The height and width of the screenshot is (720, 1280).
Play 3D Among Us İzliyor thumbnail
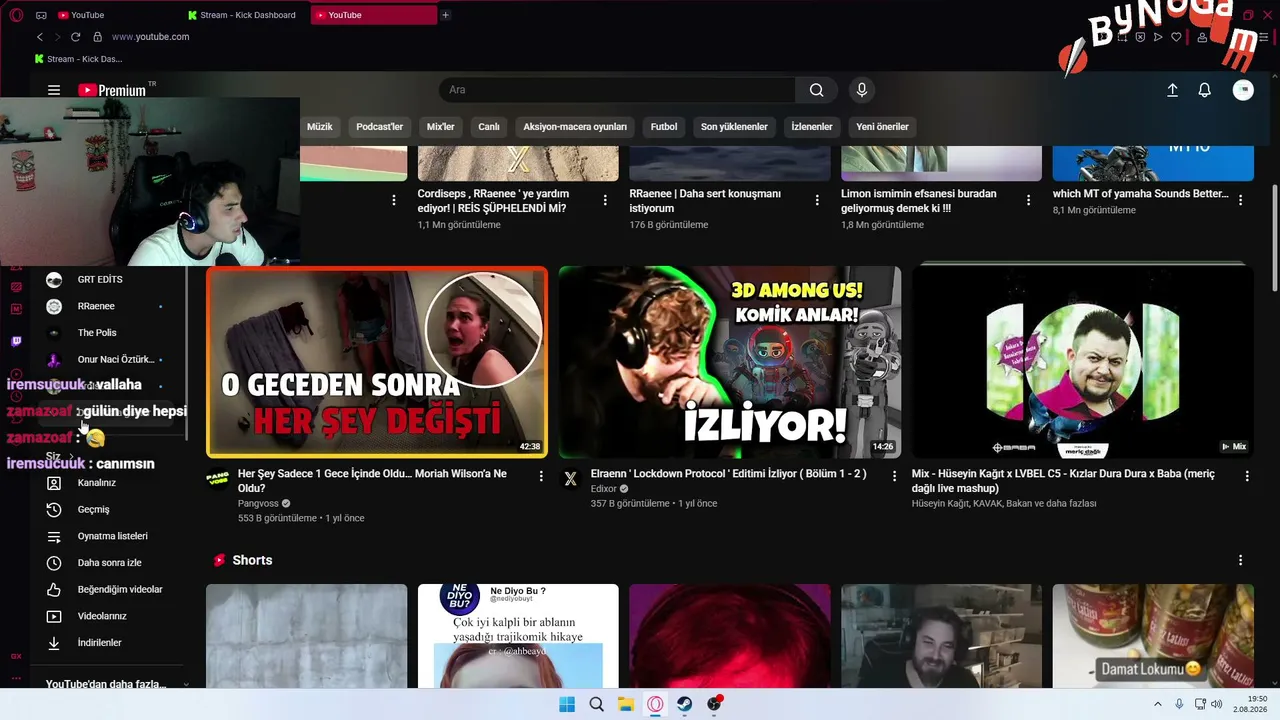[x=730, y=362]
